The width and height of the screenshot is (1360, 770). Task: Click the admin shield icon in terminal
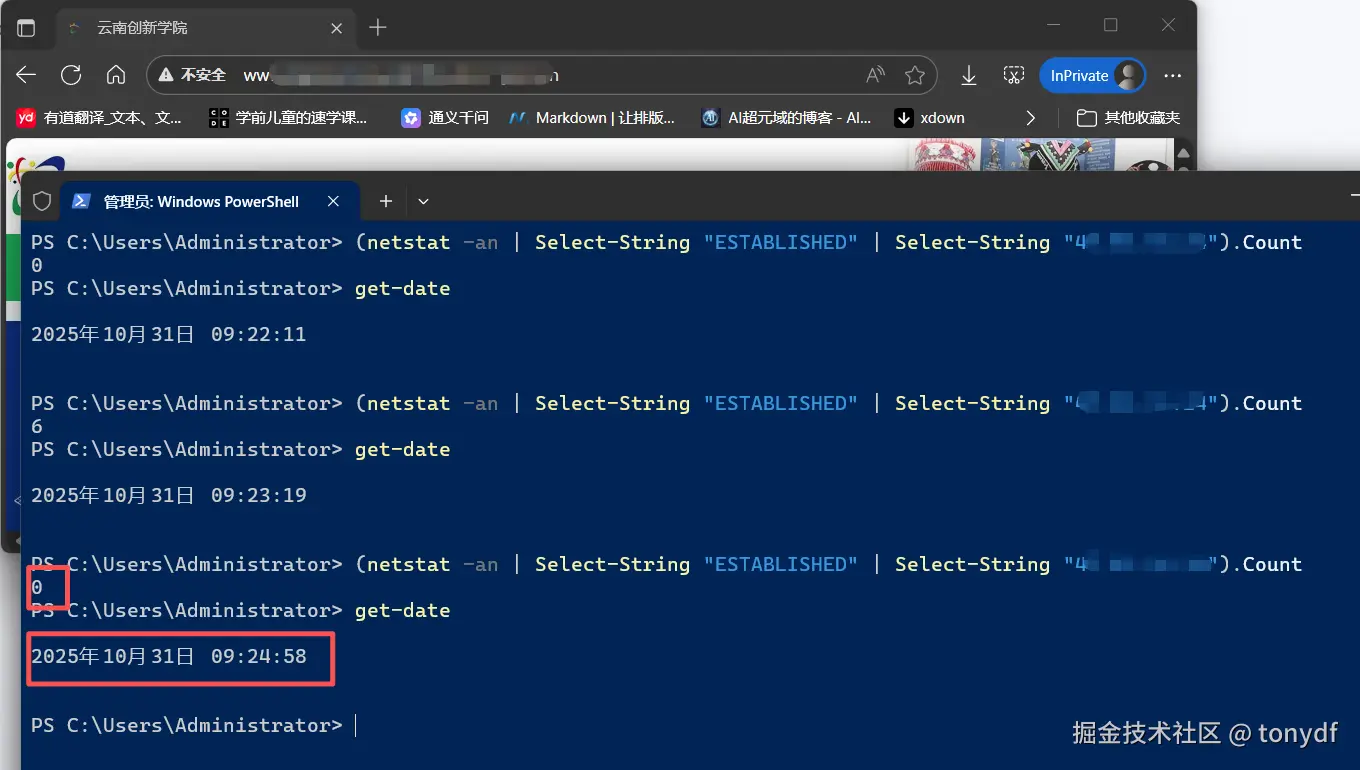pyautogui.click(x=42, y=201)
